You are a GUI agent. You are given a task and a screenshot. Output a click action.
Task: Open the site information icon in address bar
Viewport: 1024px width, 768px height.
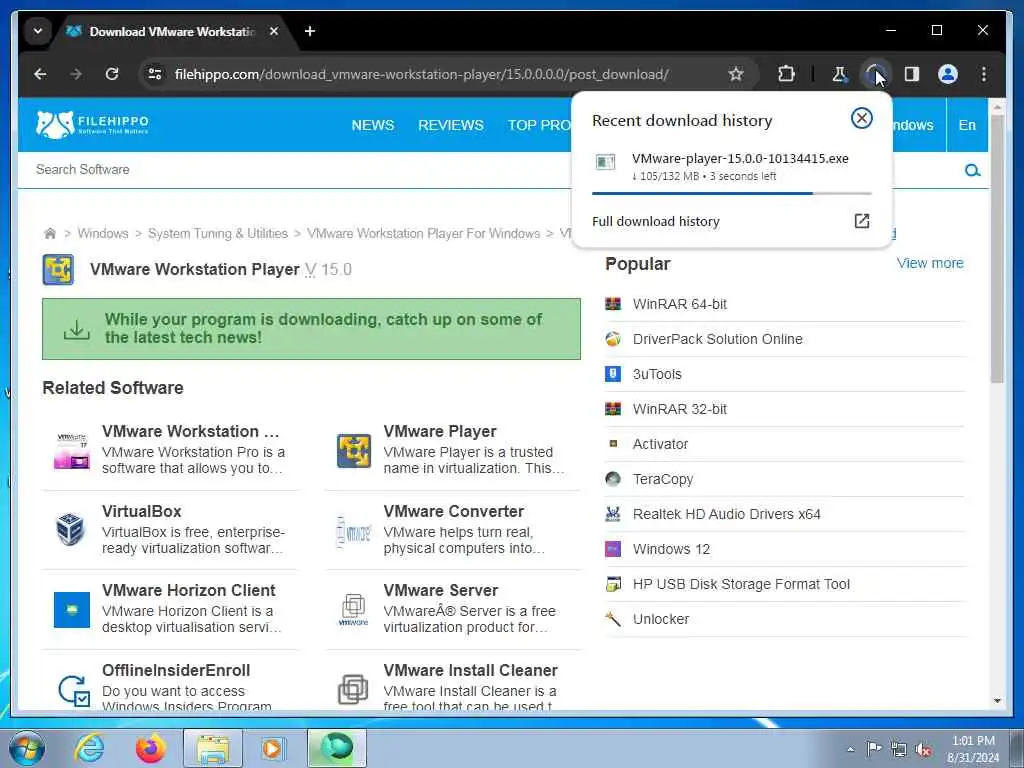point(155,74)
